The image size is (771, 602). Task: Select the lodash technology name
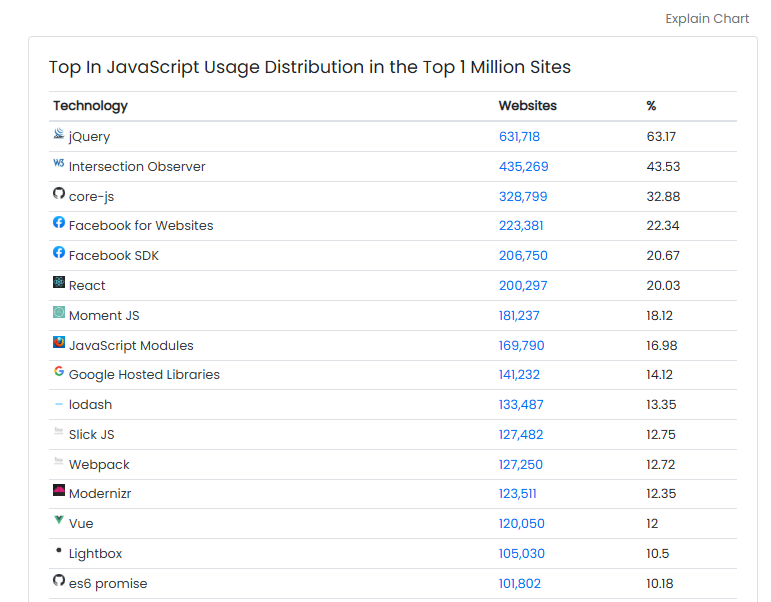coord(90,404)
